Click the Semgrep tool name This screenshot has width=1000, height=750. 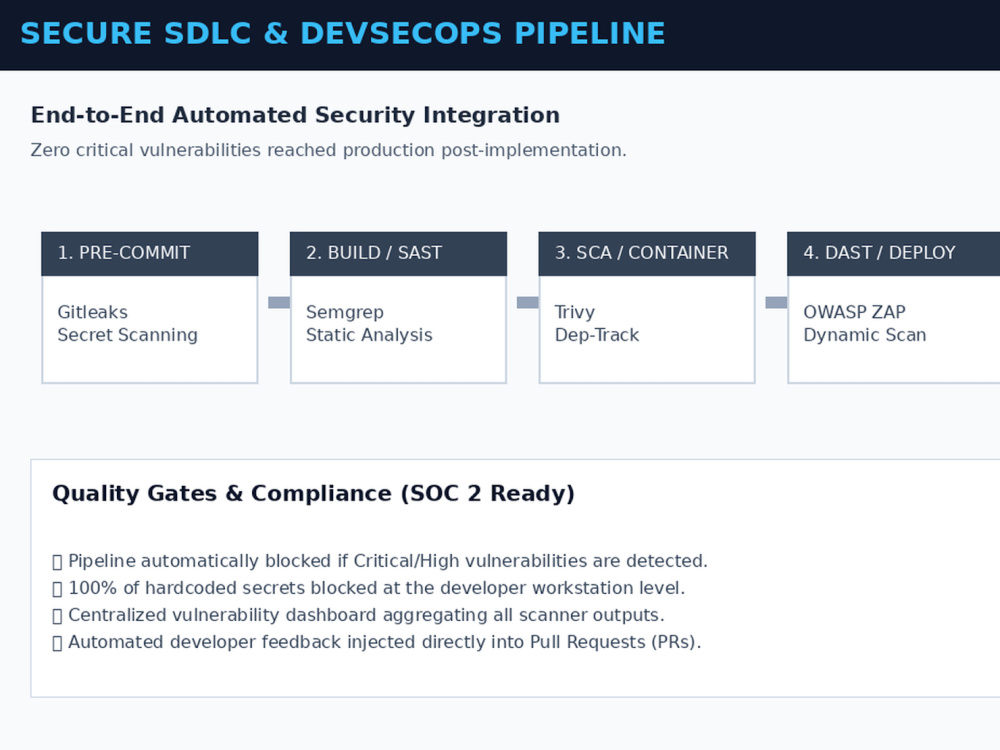pyautogui.click(x=344, y=312)
